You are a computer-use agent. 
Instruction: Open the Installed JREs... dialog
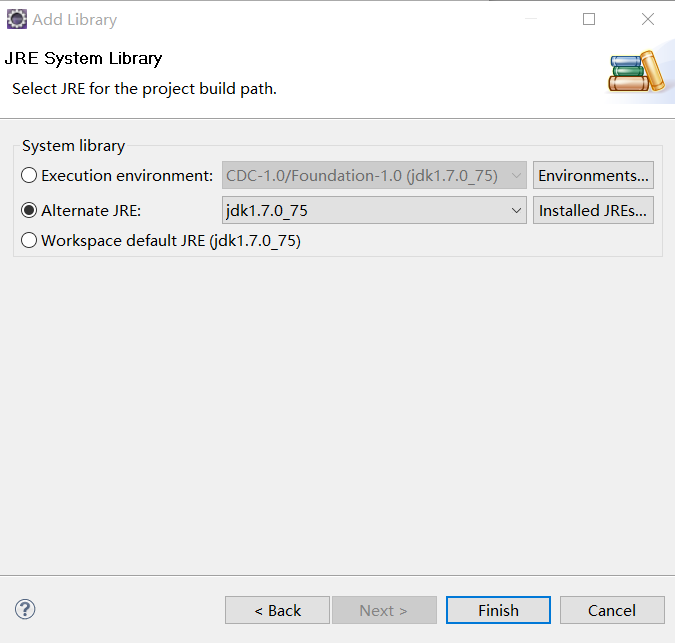point(593,210)
